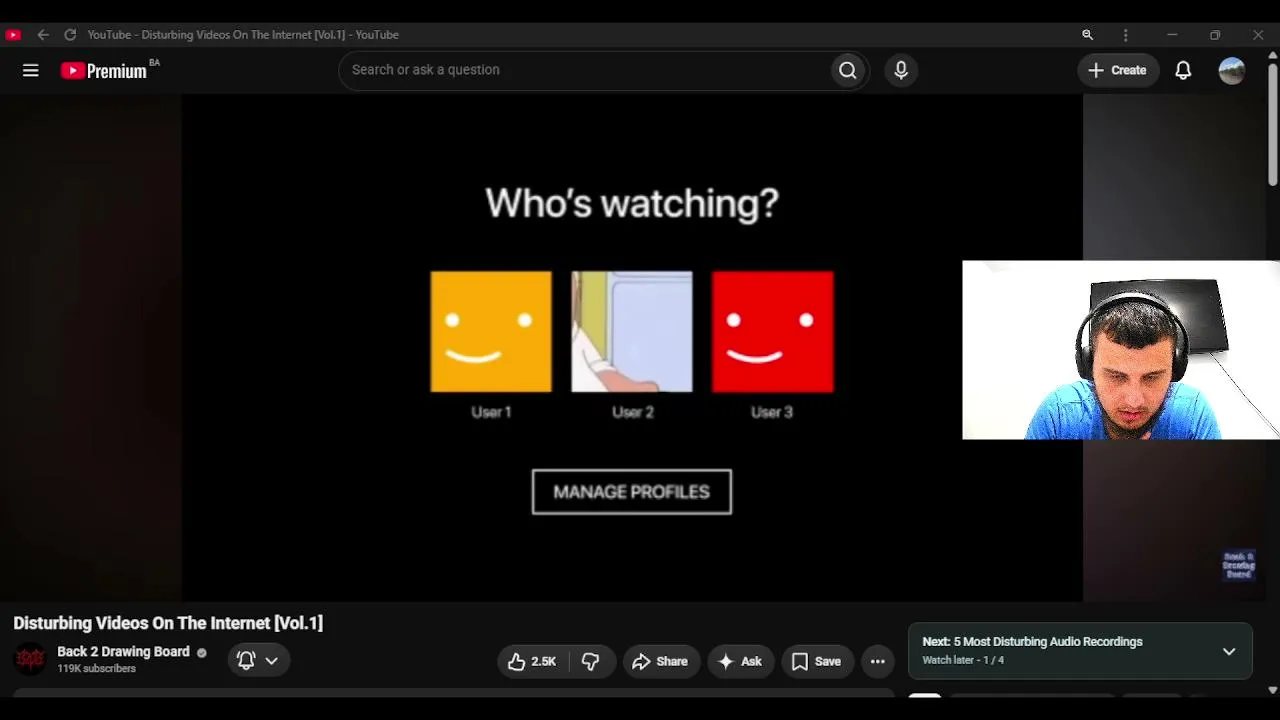Open the notifications bell in header
Screen dimensions: 1280x720
tap(1183, 70)
